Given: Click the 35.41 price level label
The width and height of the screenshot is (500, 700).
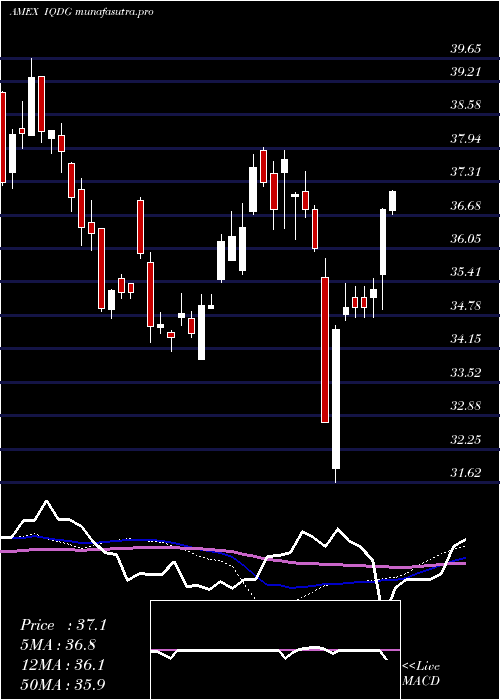Looking at the screenshot, I should 466,272.
